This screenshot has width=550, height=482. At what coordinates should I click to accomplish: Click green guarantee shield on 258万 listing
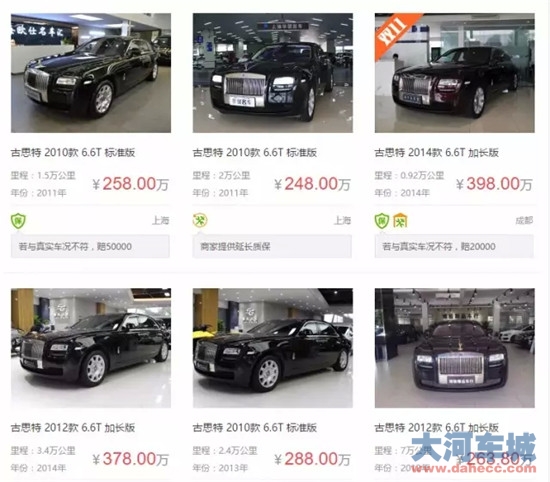click(18, 221)
